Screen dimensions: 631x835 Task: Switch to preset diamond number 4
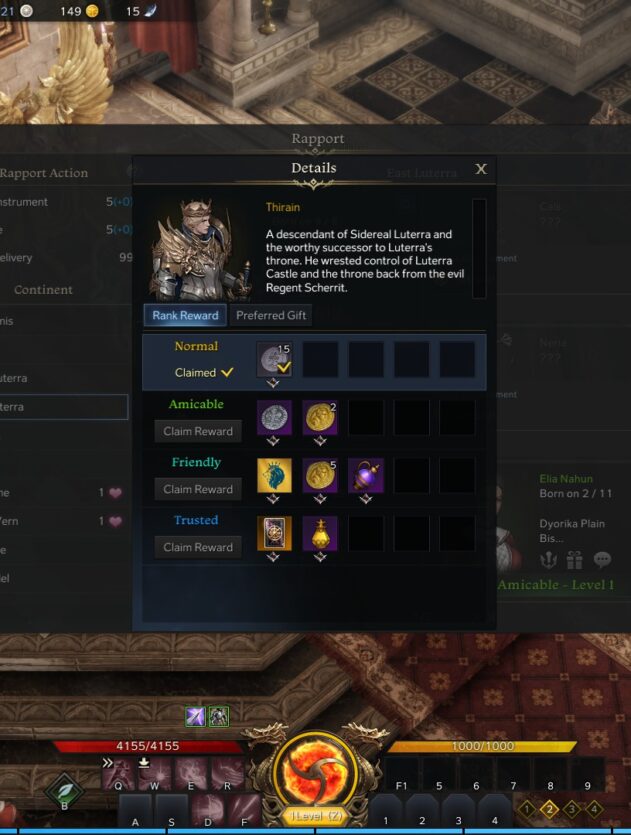(594, 809)
